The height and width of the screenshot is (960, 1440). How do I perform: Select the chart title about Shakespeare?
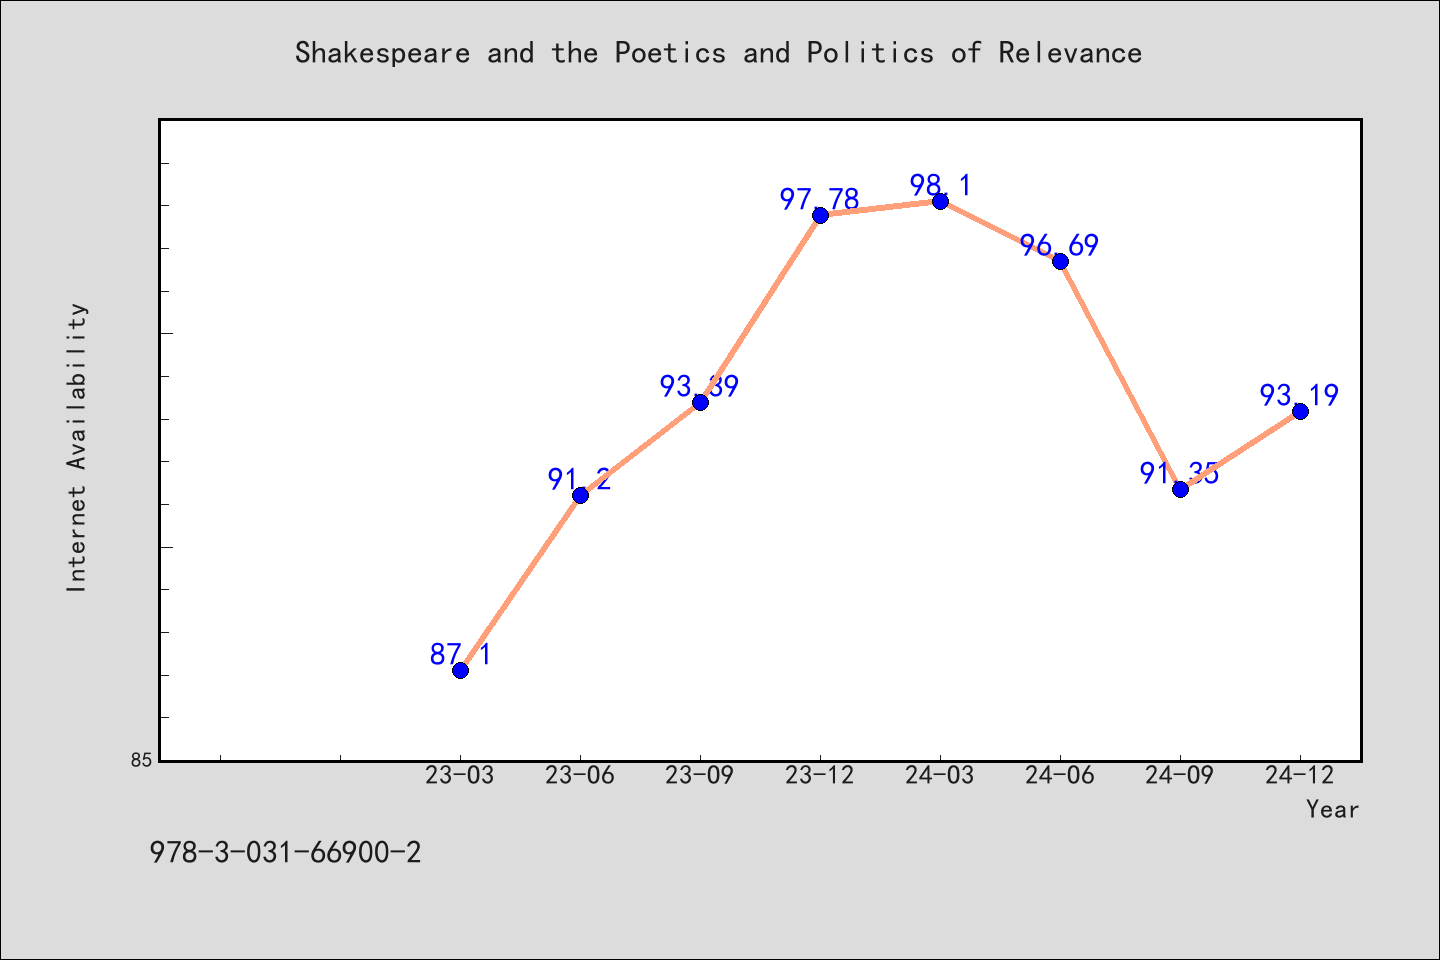click(718, 53)
